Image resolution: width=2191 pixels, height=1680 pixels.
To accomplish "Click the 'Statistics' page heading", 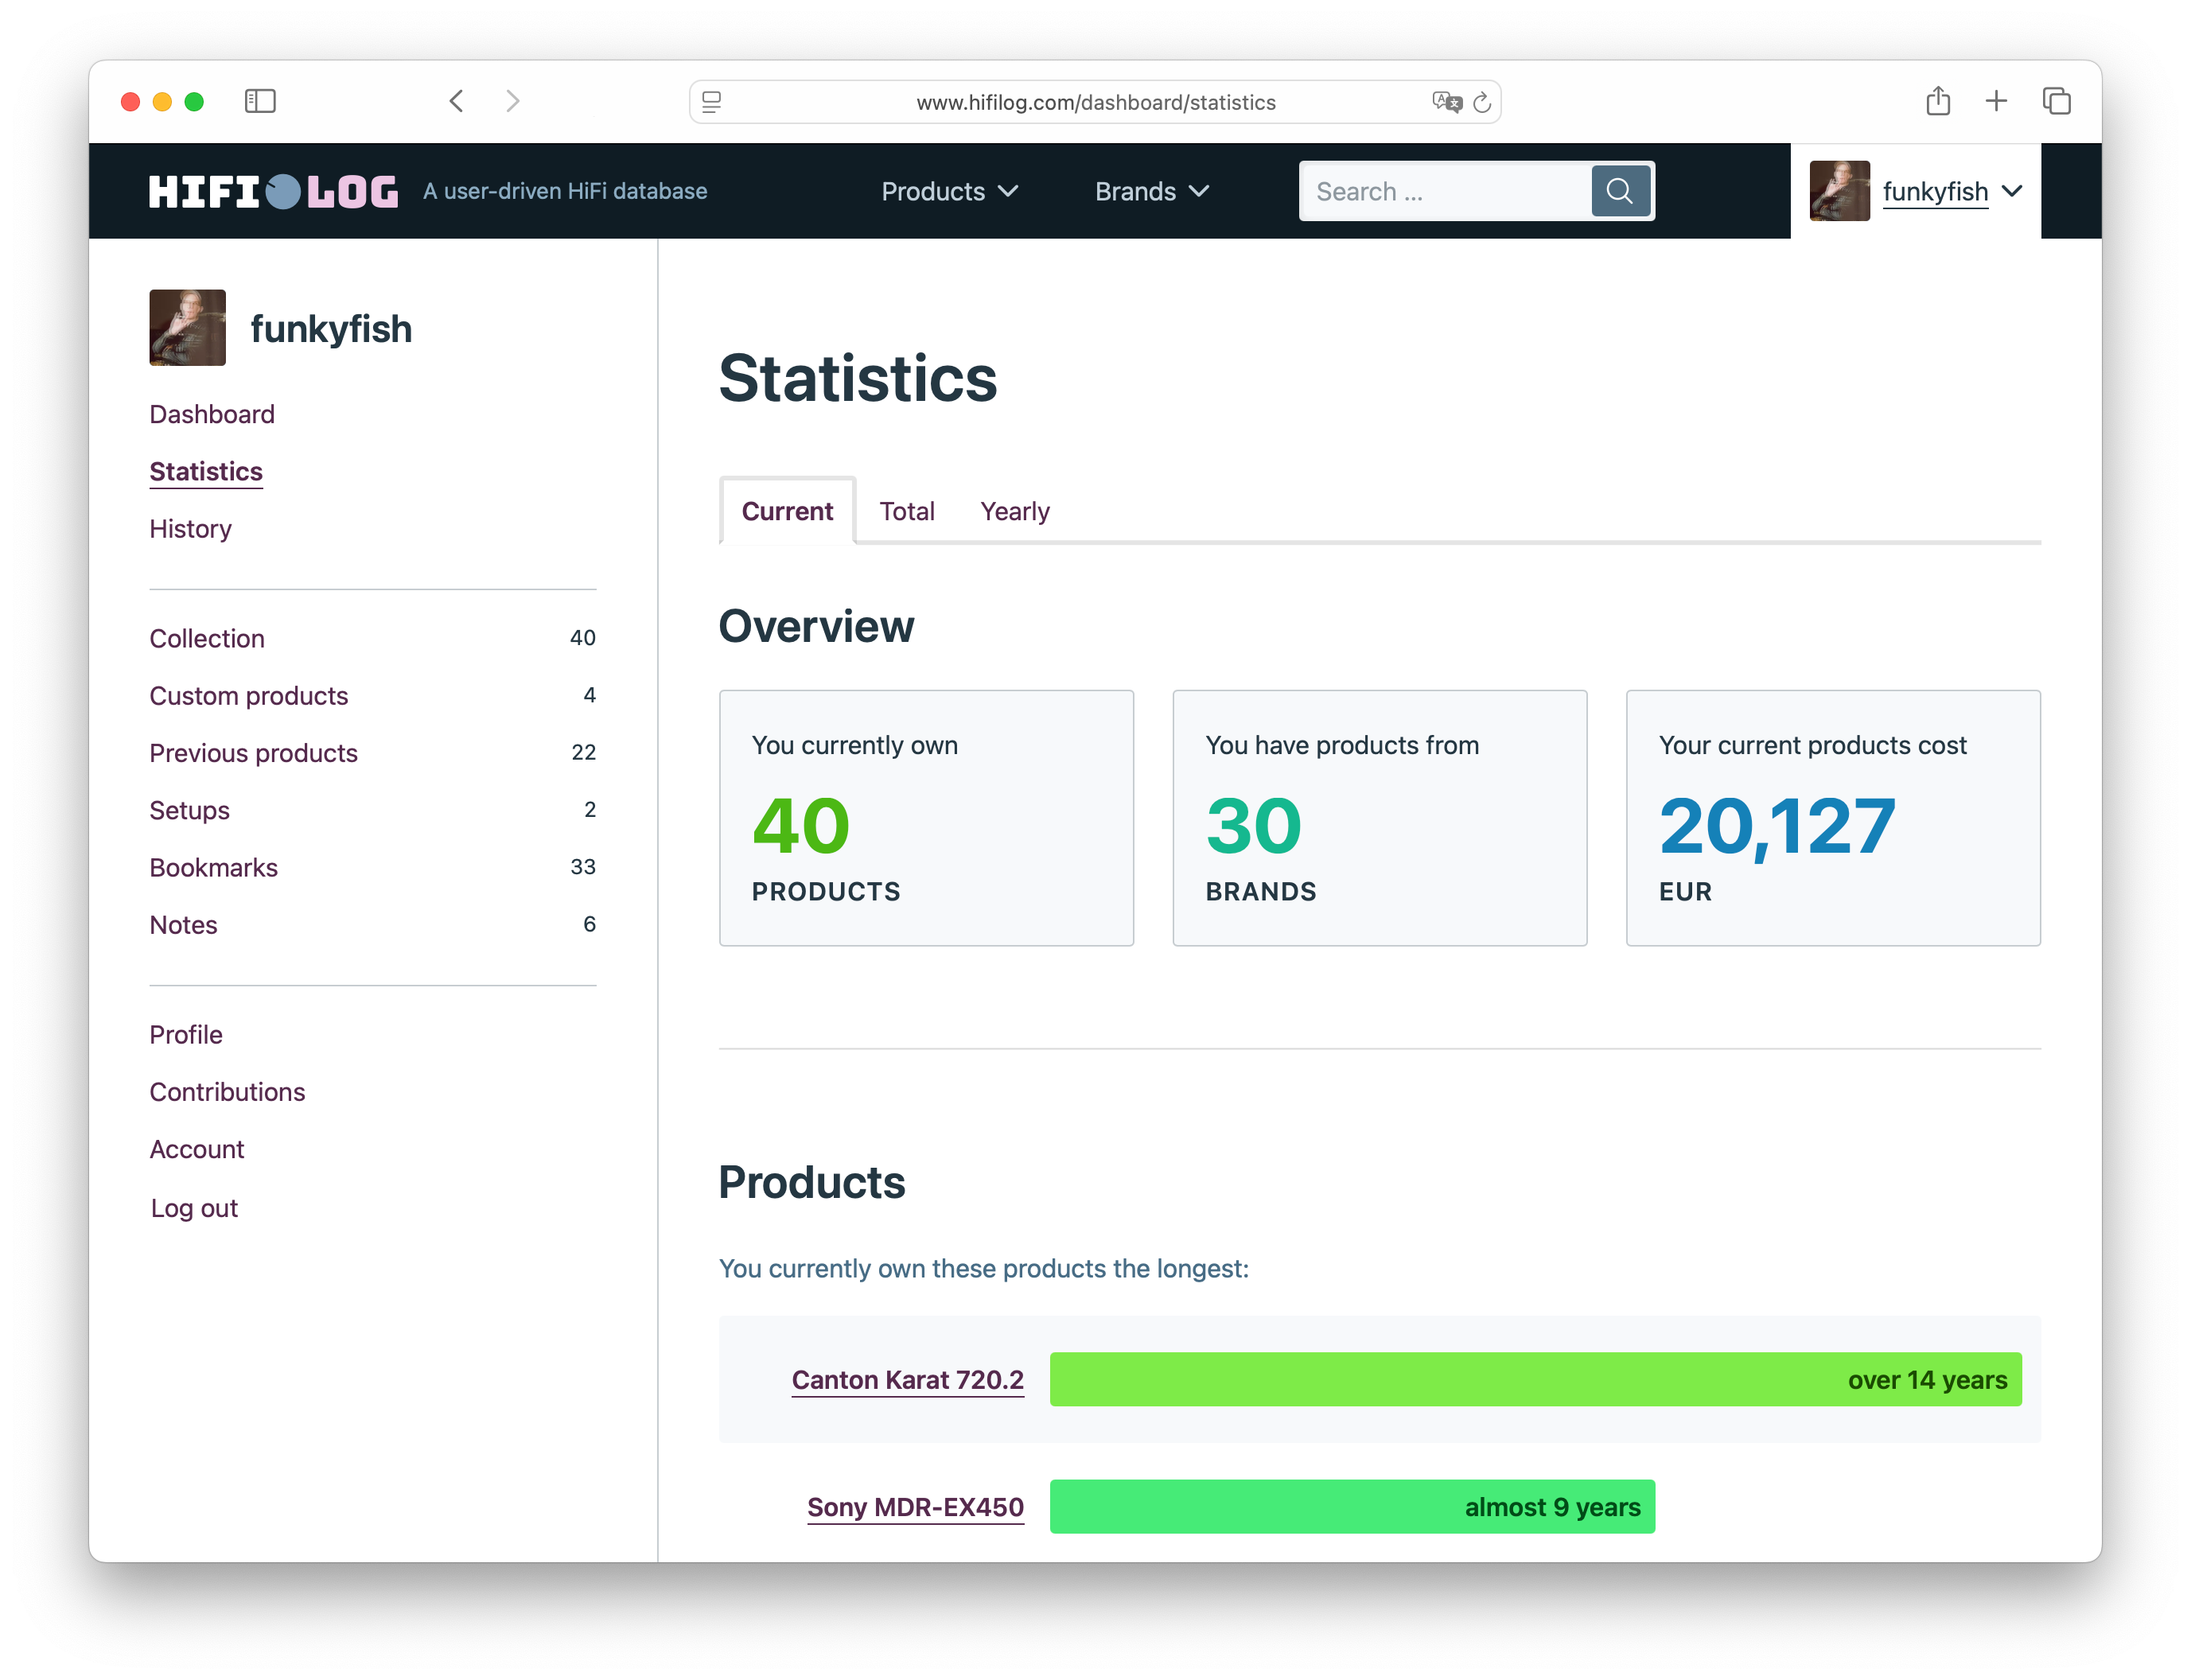I will pyautogui.click(x=858, y=378).
